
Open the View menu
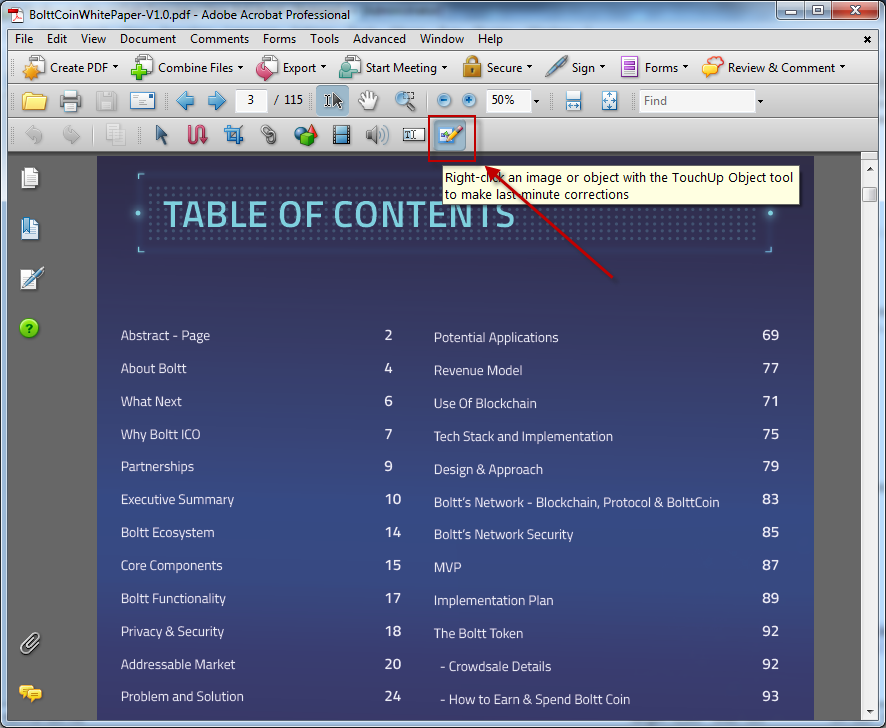pos(93,39)
